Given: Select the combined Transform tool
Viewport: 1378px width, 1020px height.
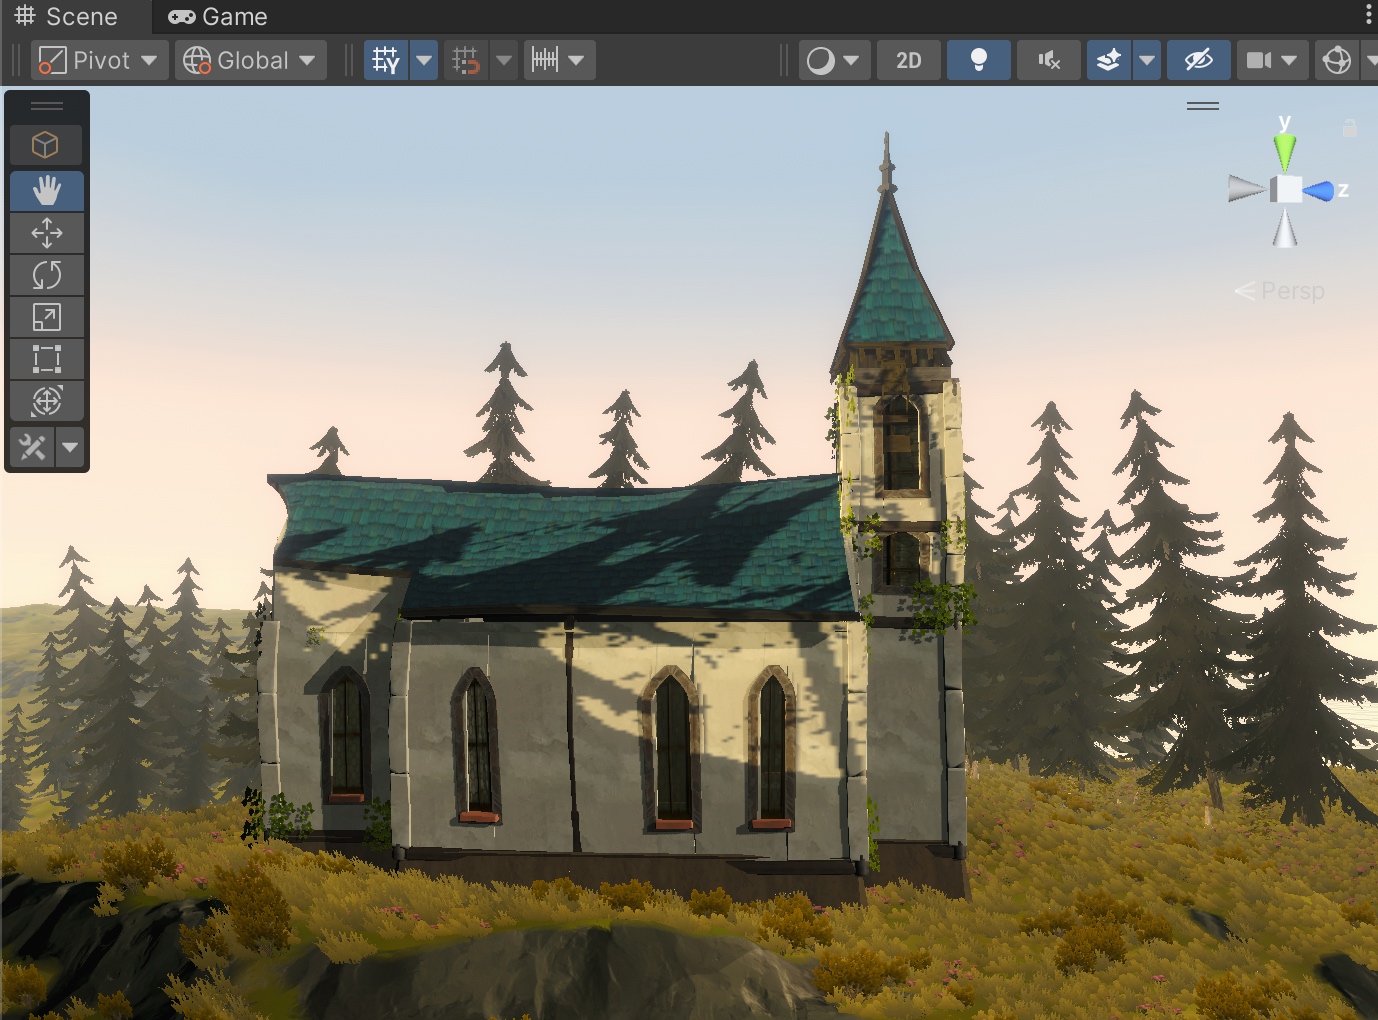Looking at the screenshot, I should pos(46,401).
